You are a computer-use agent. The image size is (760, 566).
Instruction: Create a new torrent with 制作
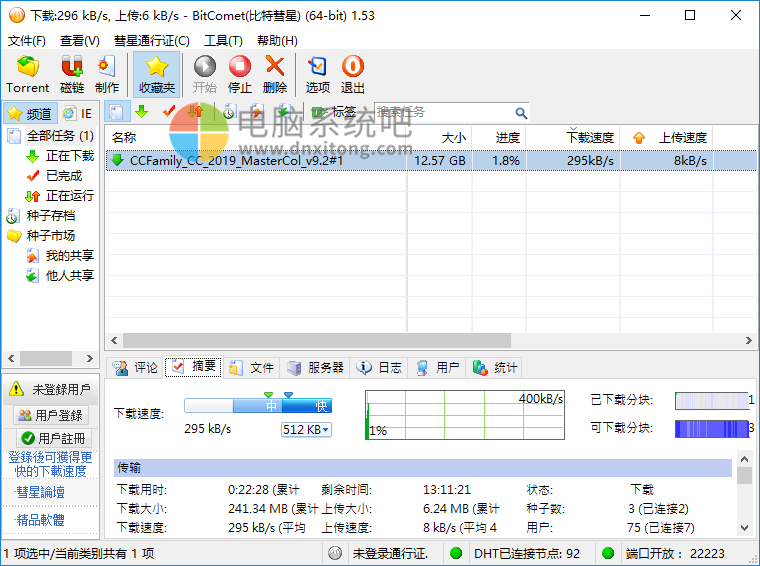click(107, 74)
